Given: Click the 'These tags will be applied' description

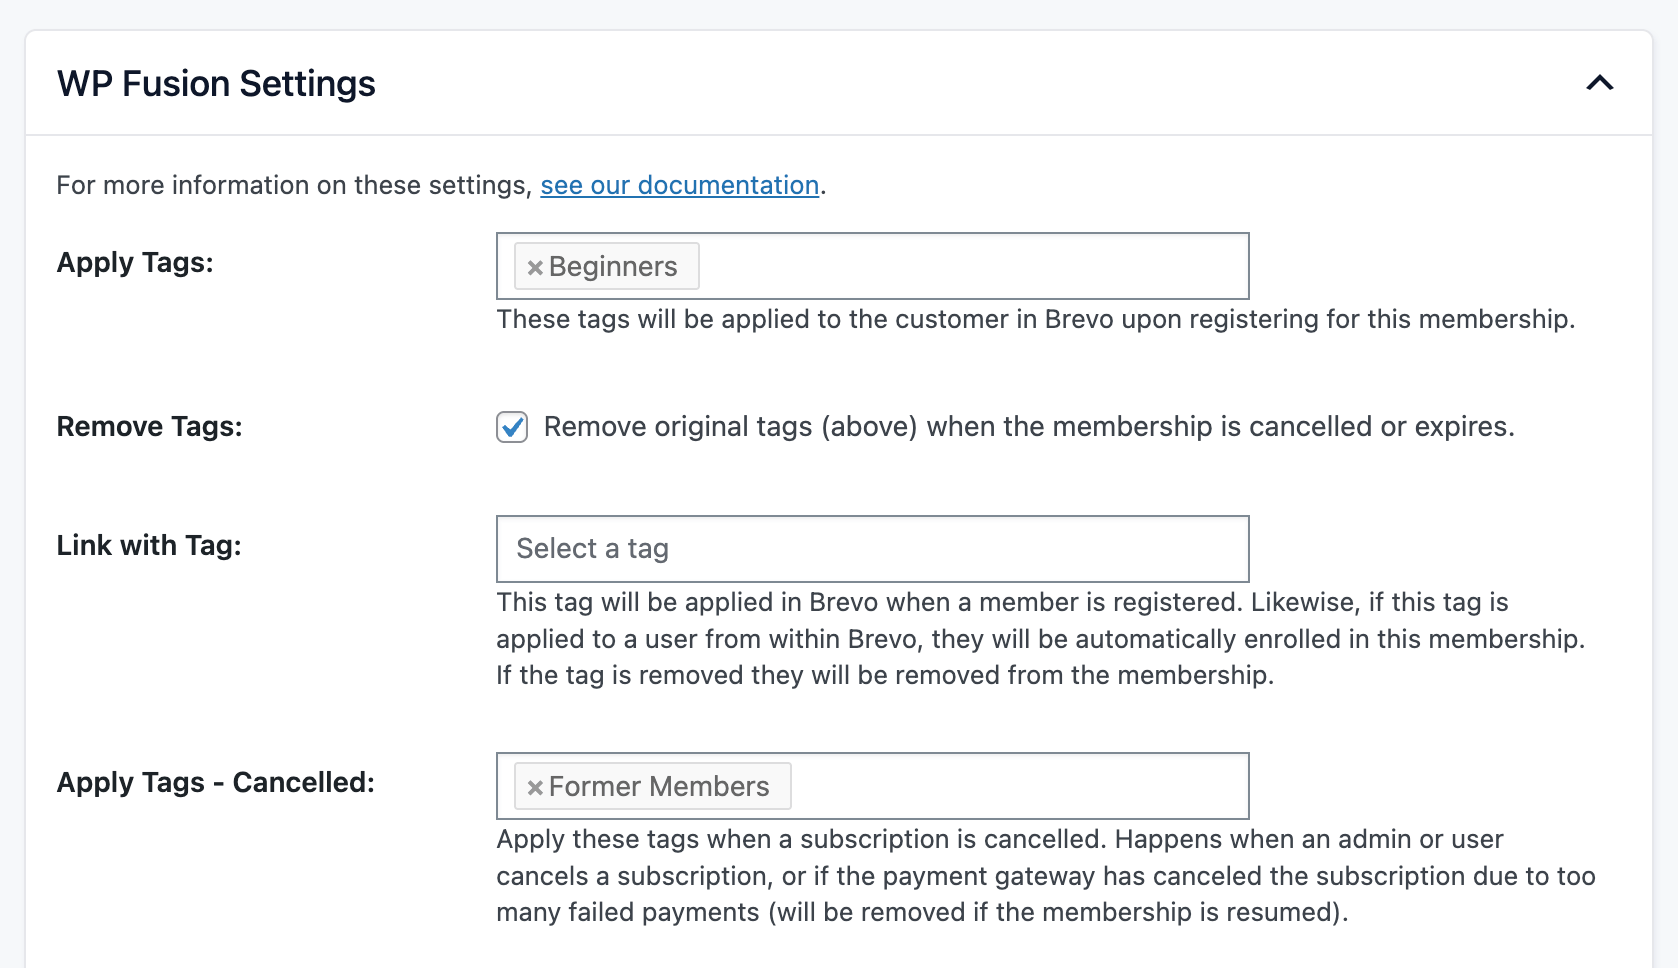Looking at the screenshot, I should 1035,320.
